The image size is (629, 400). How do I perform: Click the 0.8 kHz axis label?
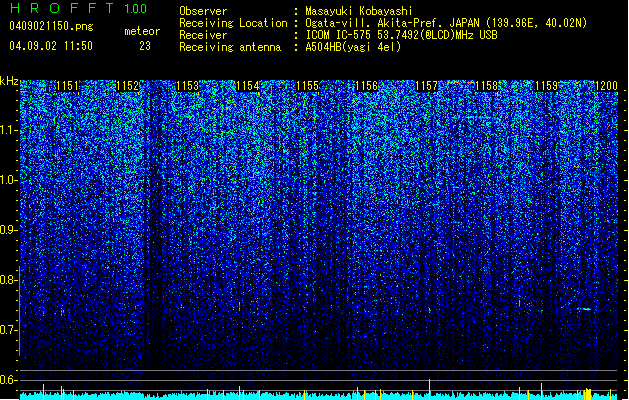pos(8,280)
